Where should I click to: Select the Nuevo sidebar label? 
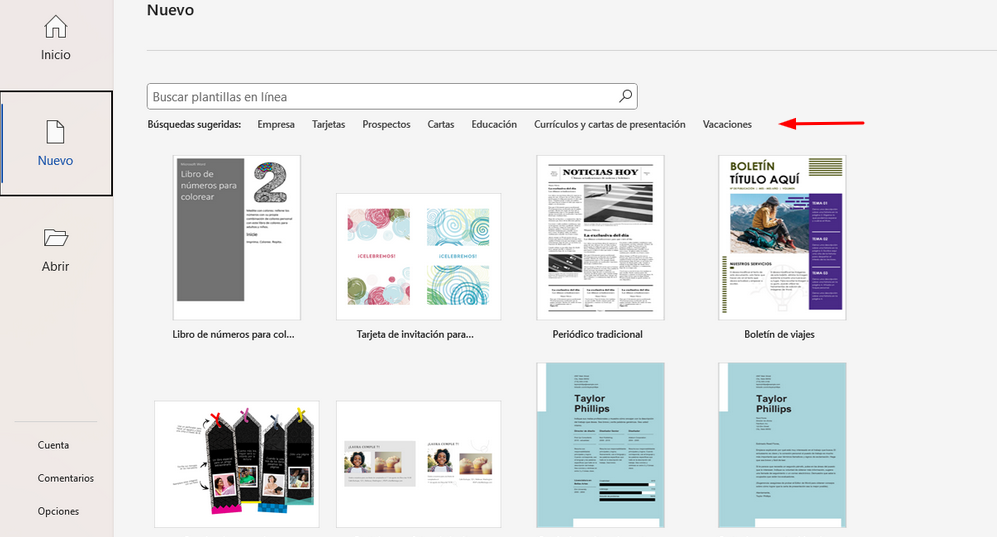[x=55, y=161]
